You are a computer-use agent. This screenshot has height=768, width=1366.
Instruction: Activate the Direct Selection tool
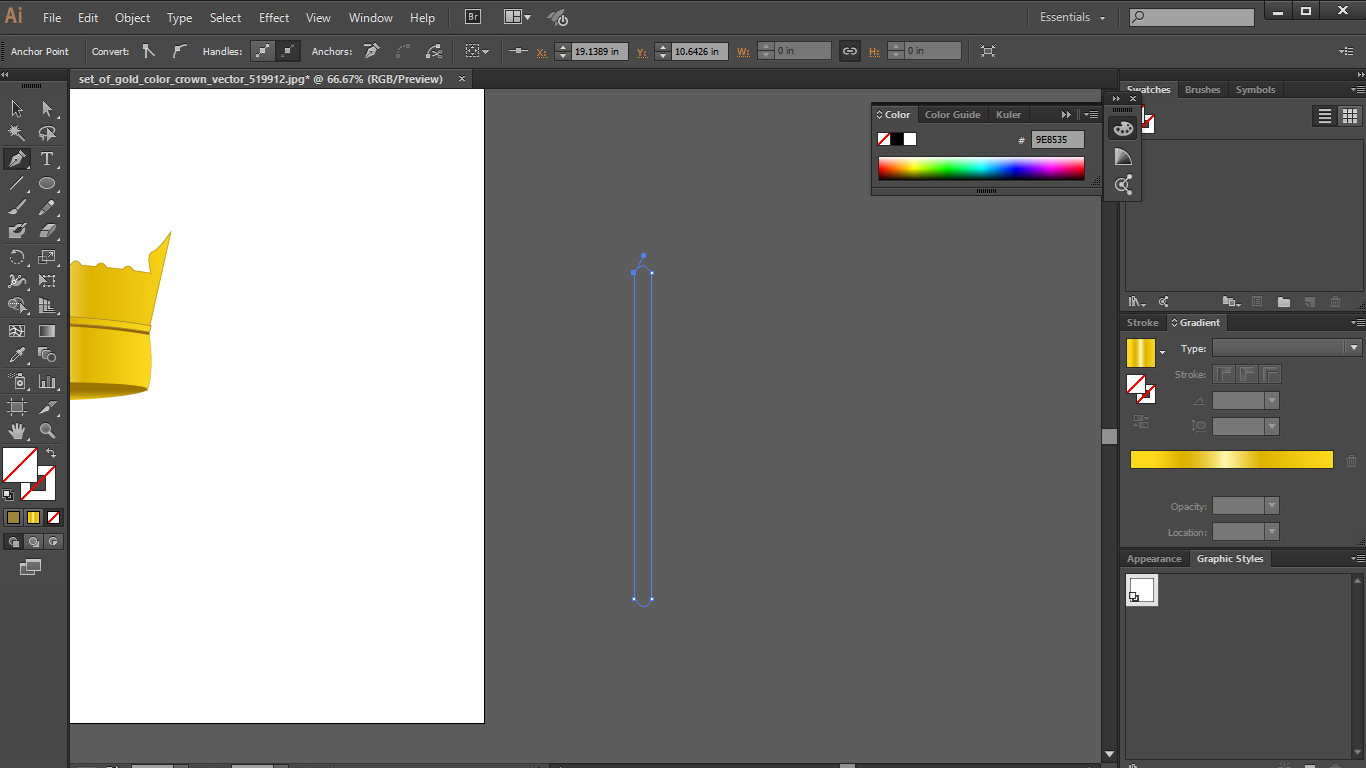[46, 108]
